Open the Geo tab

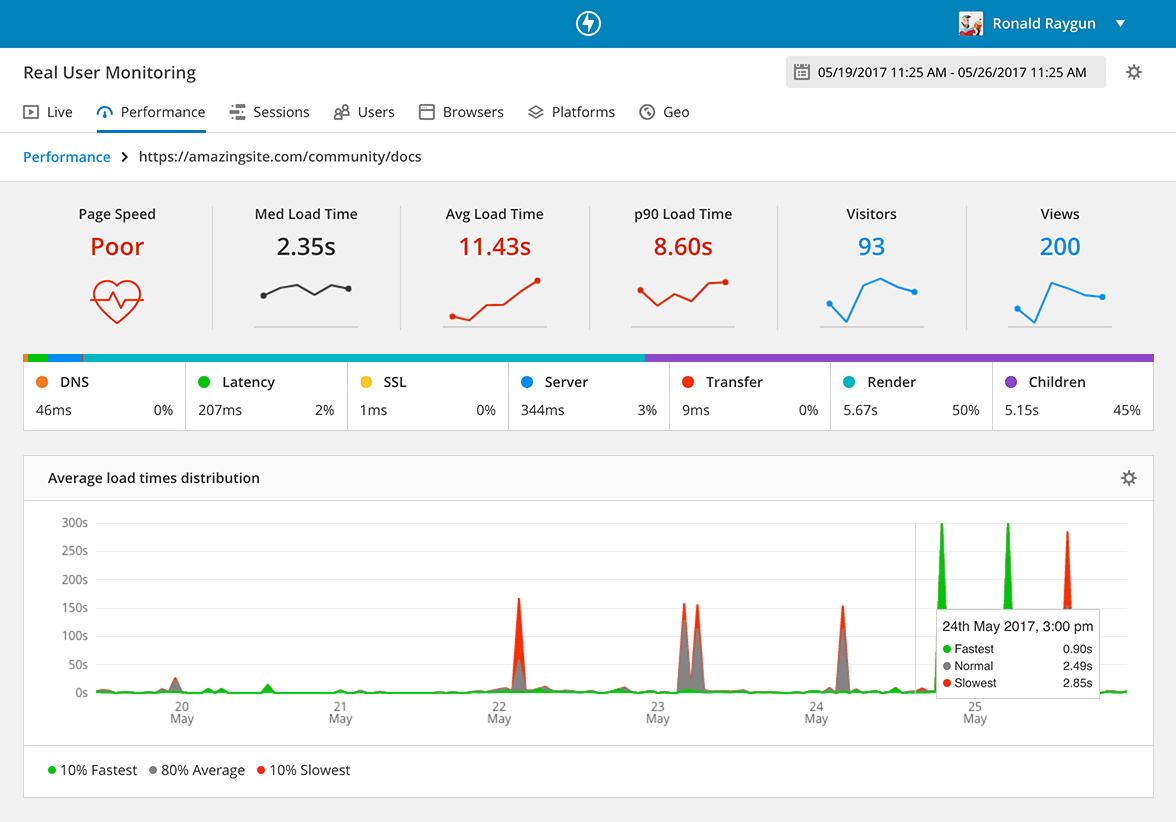pos(664,111)
